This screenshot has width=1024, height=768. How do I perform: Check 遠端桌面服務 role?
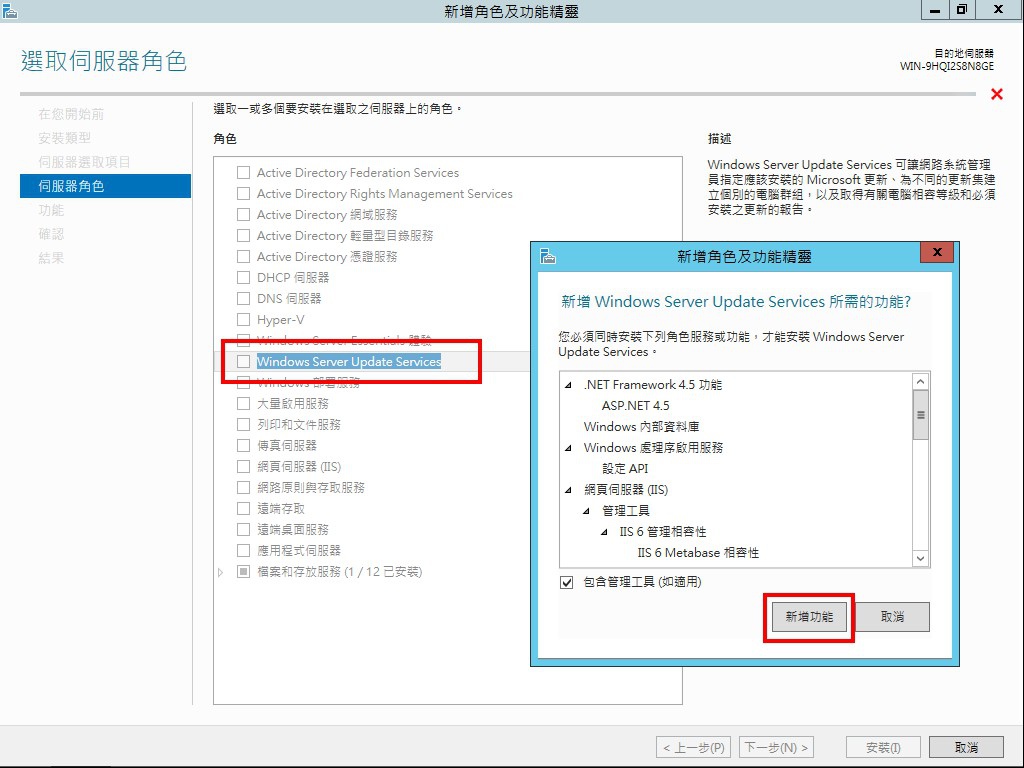pyautogui.click(x=244, y=529)
